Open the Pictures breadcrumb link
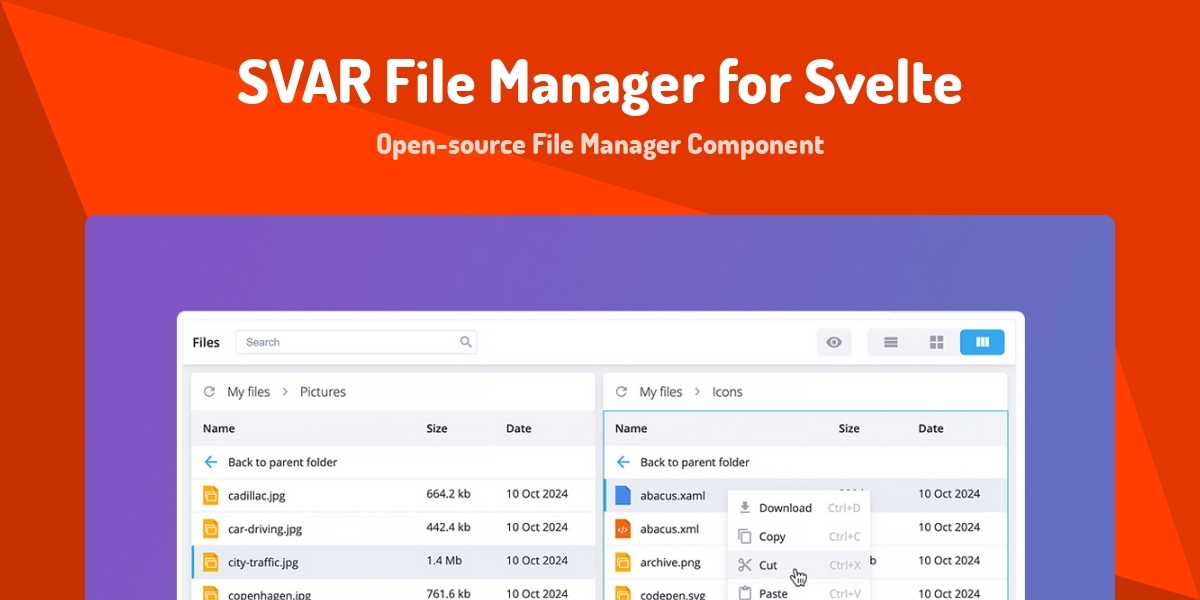This screenshot has height=600, width=1200. pyautogui.click(x=322, y=391)
